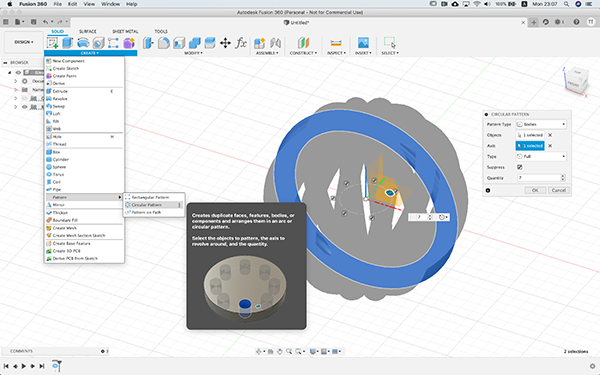Choose Pattern on Path from the submenu
The height and width of the screenshot is (375, 600).
tap(154, 212)
